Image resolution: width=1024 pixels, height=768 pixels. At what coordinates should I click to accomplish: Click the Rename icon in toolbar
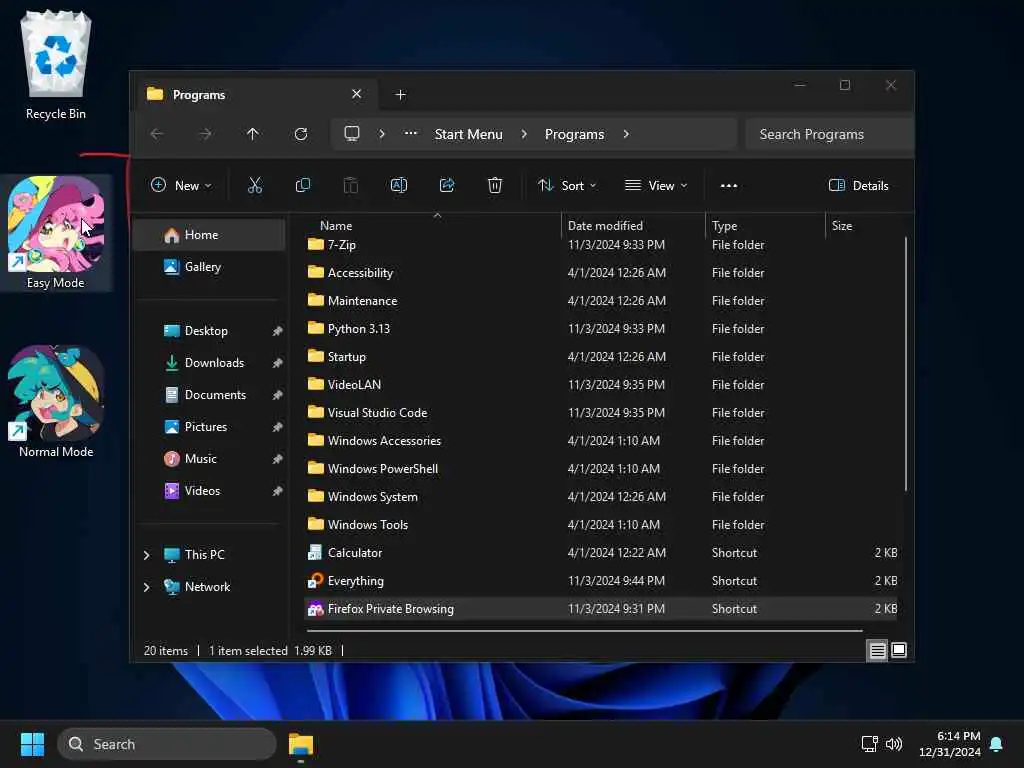[399, 185]
